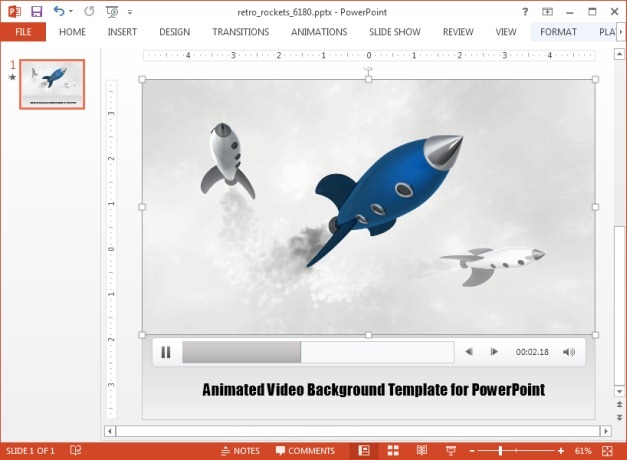Open PowerPoint Help question mark icon
The height and width of the screenshot is (460, 627).
525,12
